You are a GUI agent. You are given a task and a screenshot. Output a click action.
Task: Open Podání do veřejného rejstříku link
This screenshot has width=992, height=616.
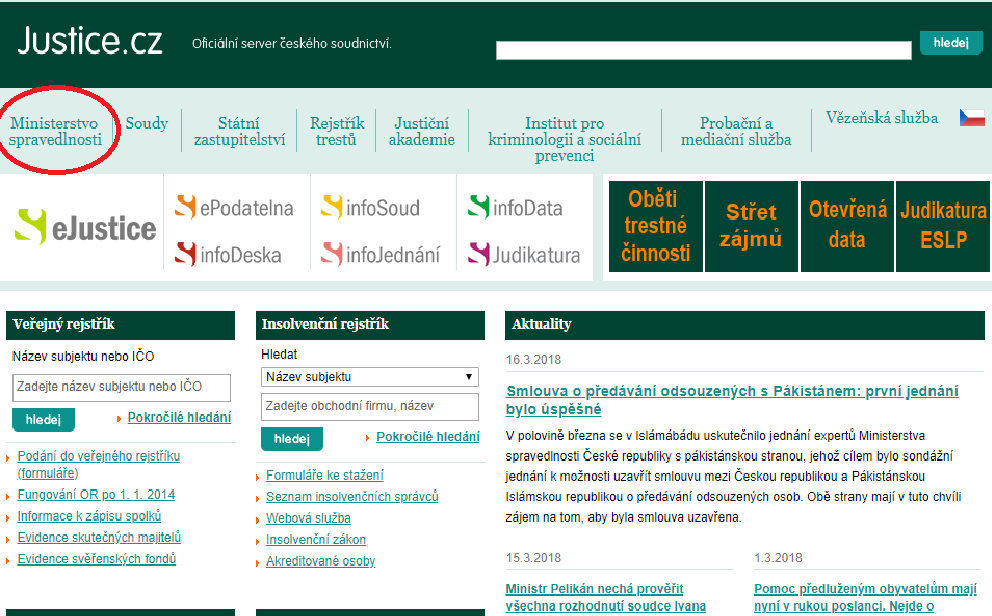[99, 464]
